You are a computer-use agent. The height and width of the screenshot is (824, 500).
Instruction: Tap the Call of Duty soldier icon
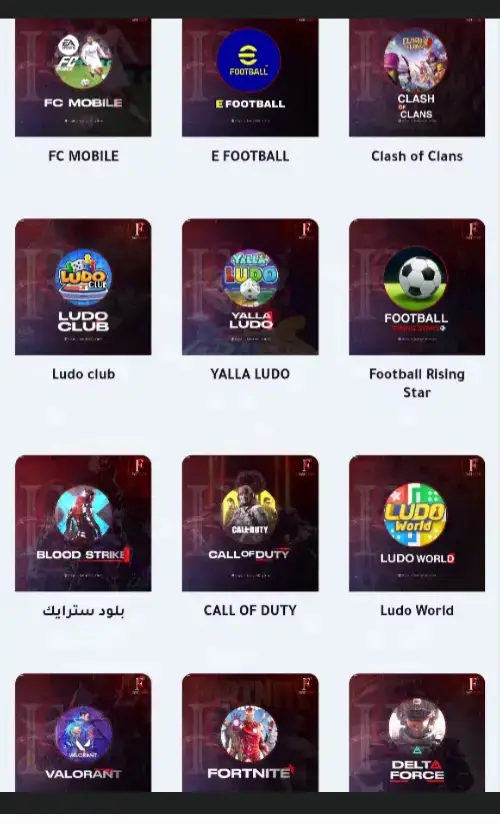point(250,516)
